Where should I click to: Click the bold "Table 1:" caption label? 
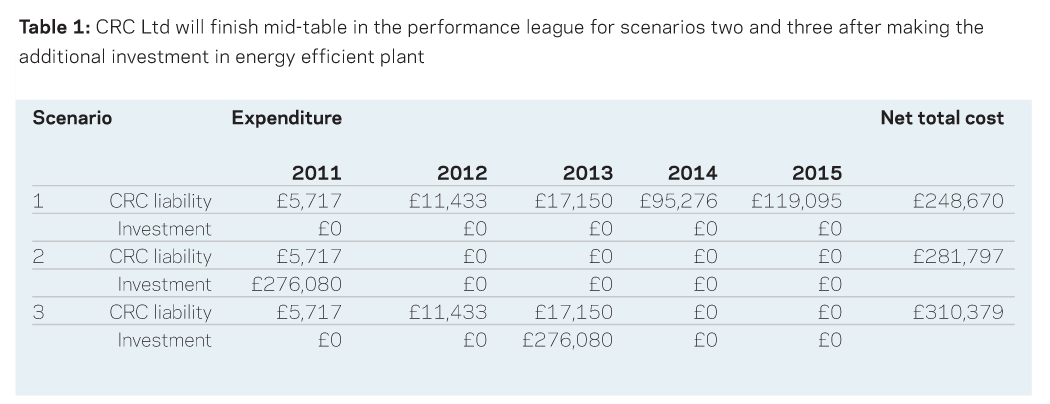54,27
